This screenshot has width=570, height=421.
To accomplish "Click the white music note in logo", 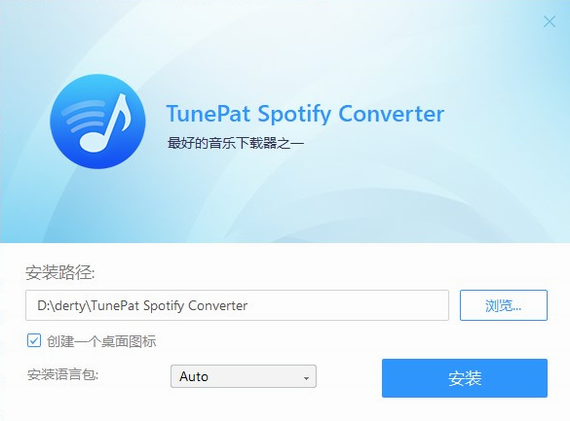I will coord(105,124).
